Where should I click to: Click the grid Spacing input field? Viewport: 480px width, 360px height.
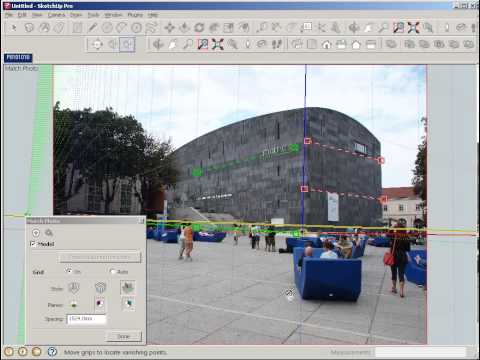click(86, 319)
